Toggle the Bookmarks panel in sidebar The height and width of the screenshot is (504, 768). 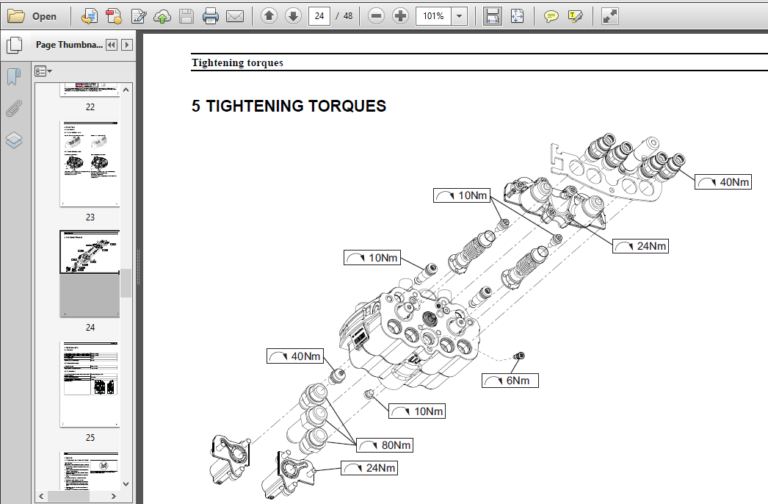pos(14,76)
